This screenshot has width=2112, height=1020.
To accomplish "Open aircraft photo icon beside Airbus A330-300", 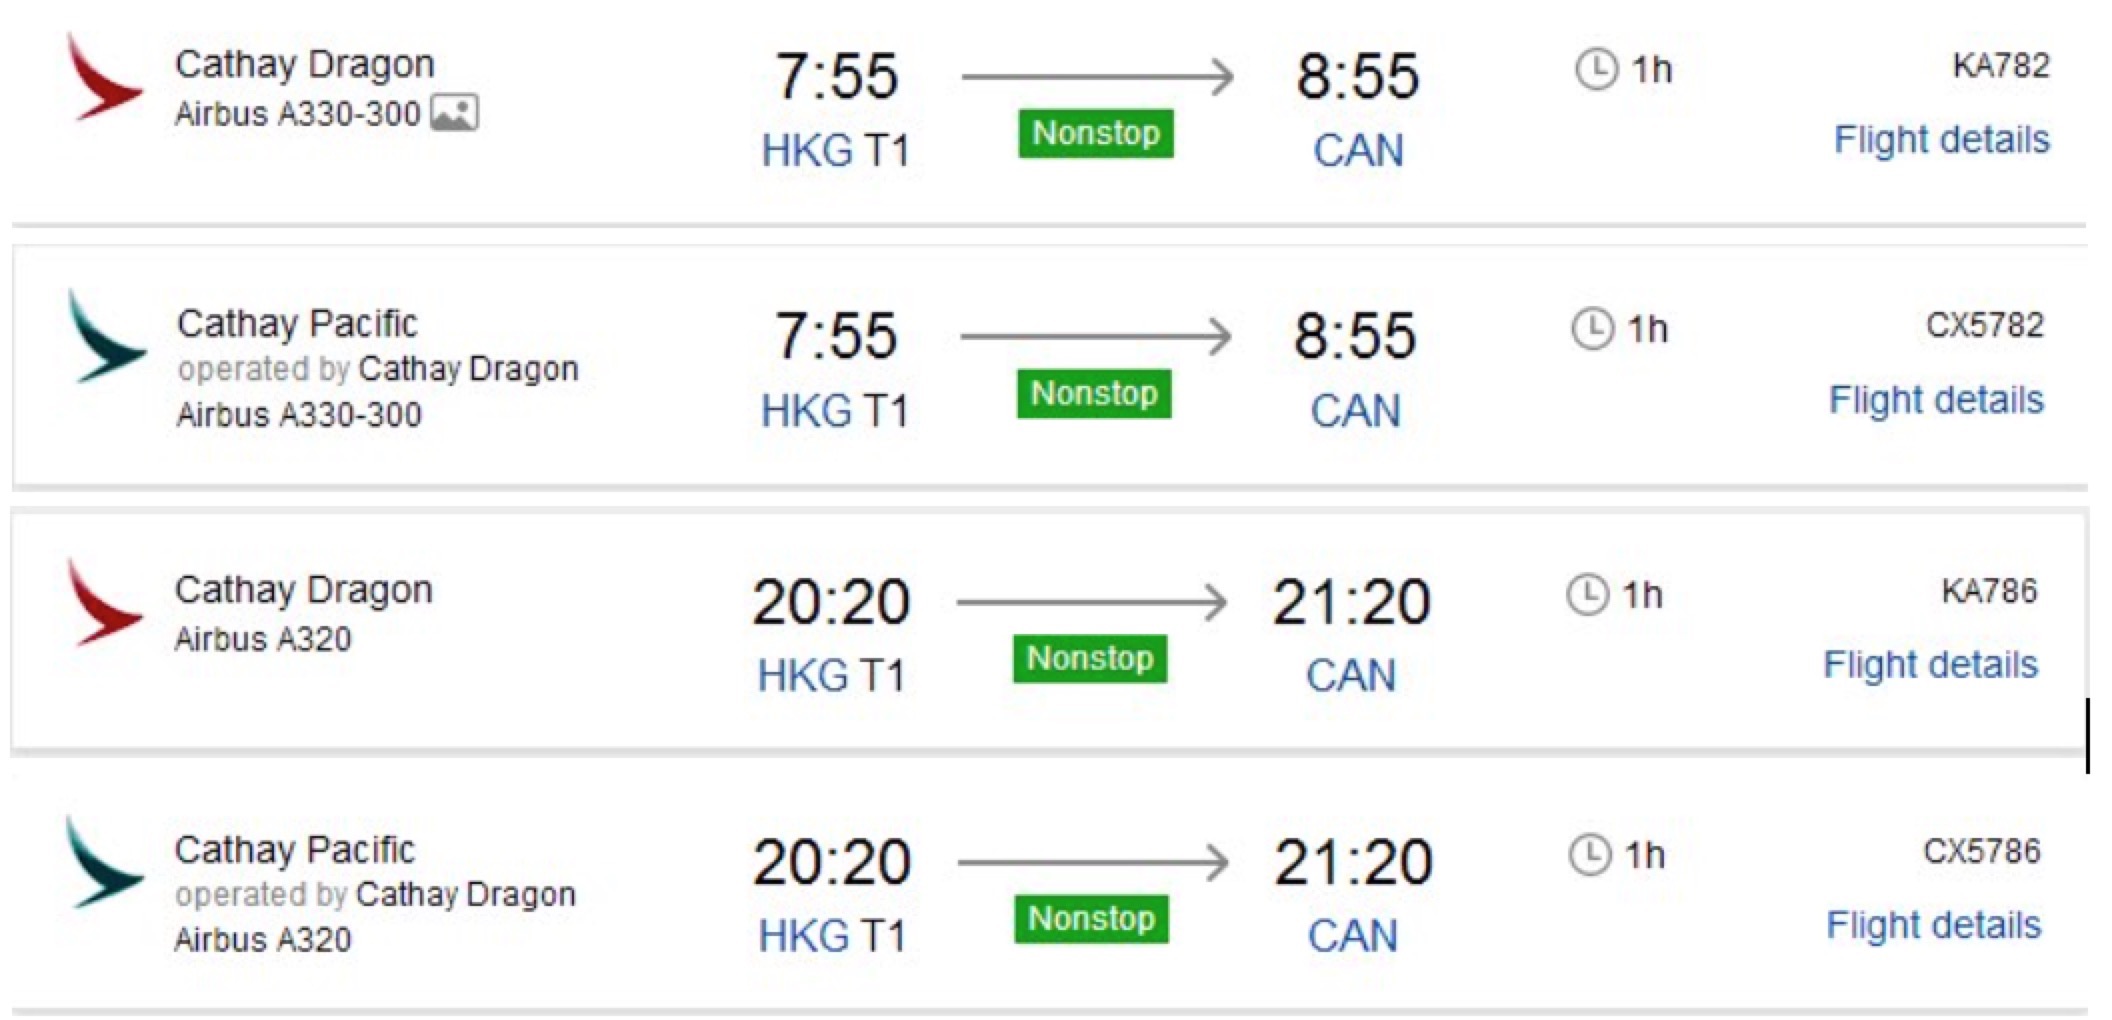I will 454,113.
